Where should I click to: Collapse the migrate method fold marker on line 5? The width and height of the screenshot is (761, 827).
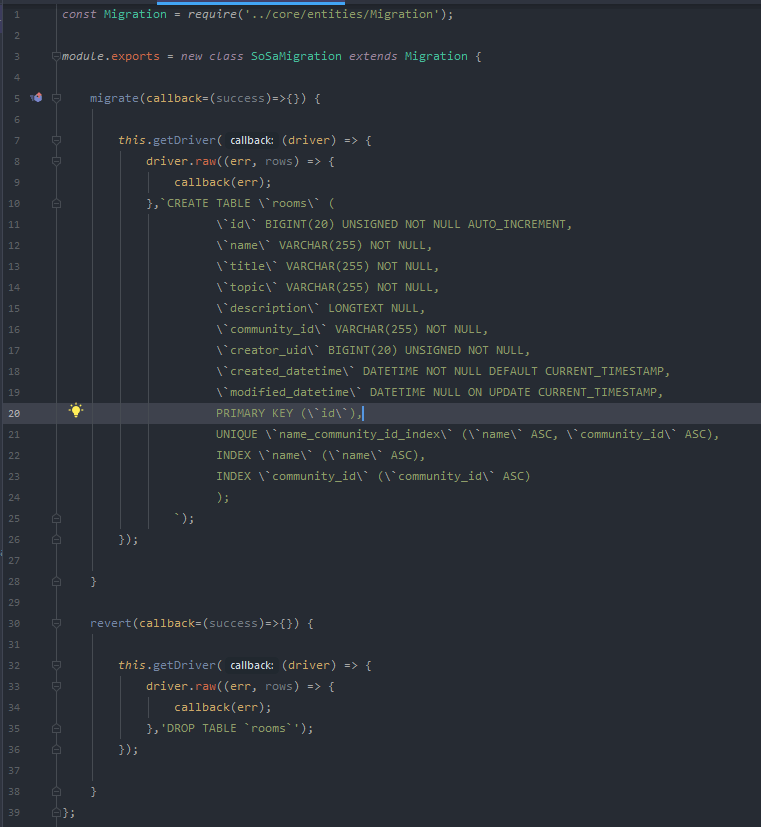click(x=56, y=98)
